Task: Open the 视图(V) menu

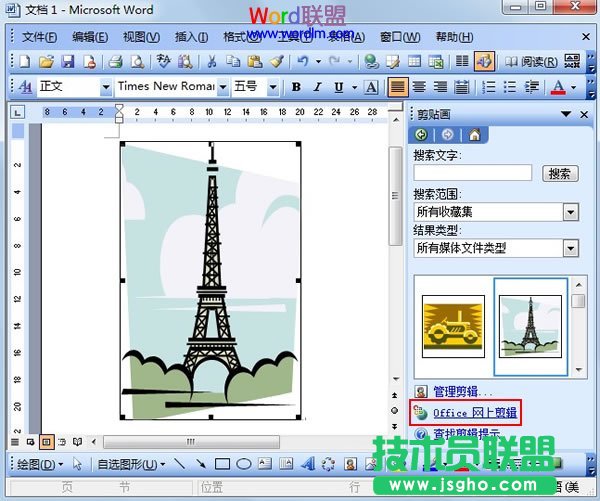Action: 141,37
